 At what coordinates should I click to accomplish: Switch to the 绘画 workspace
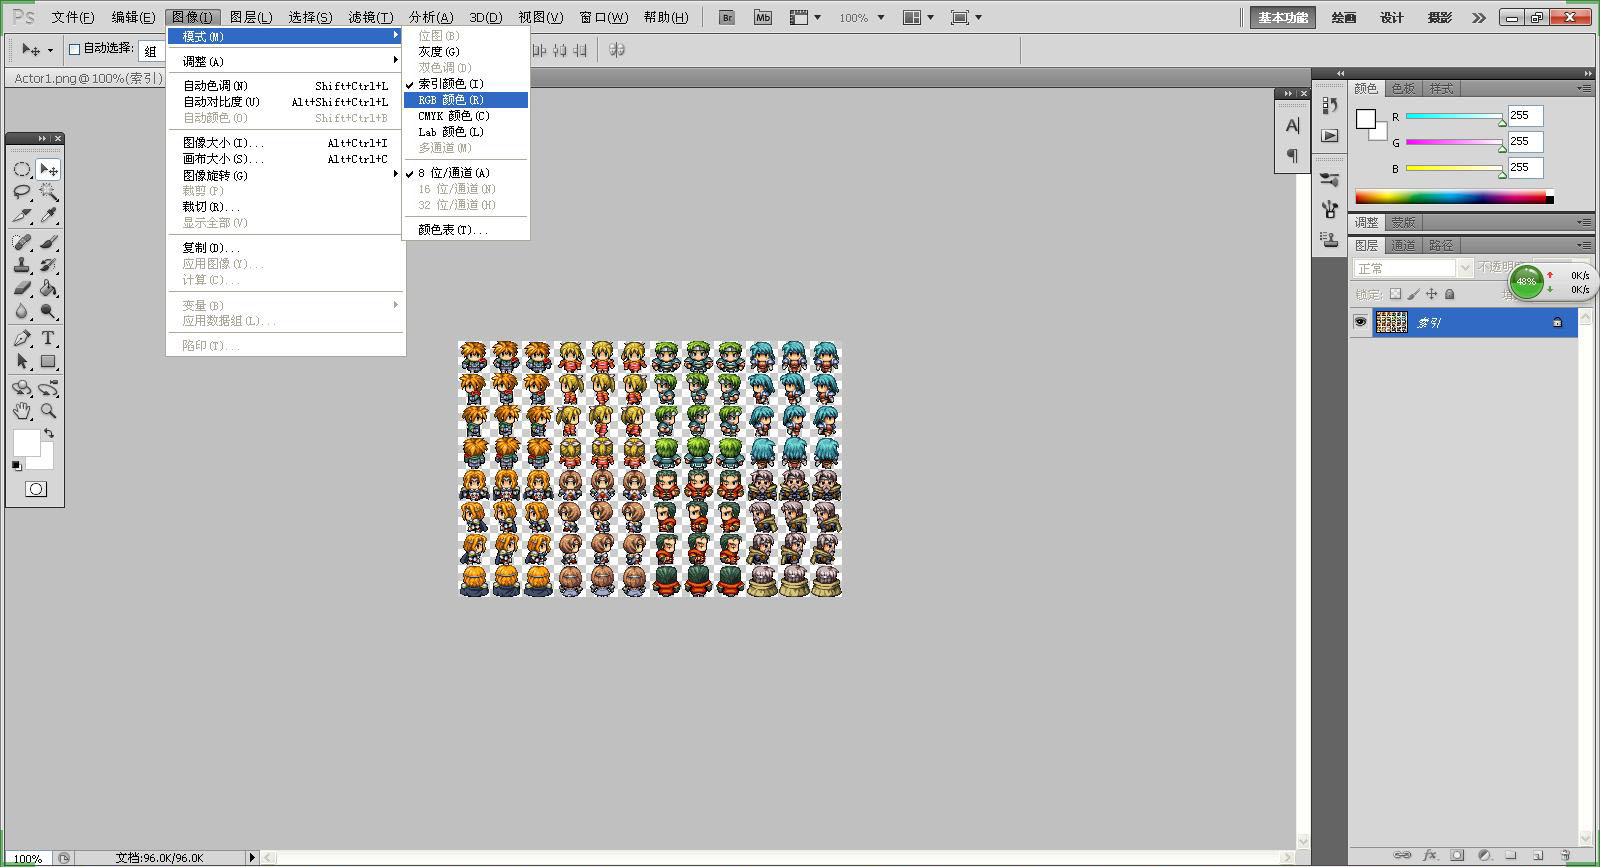pyautogui.click(x=1344, y=17)
